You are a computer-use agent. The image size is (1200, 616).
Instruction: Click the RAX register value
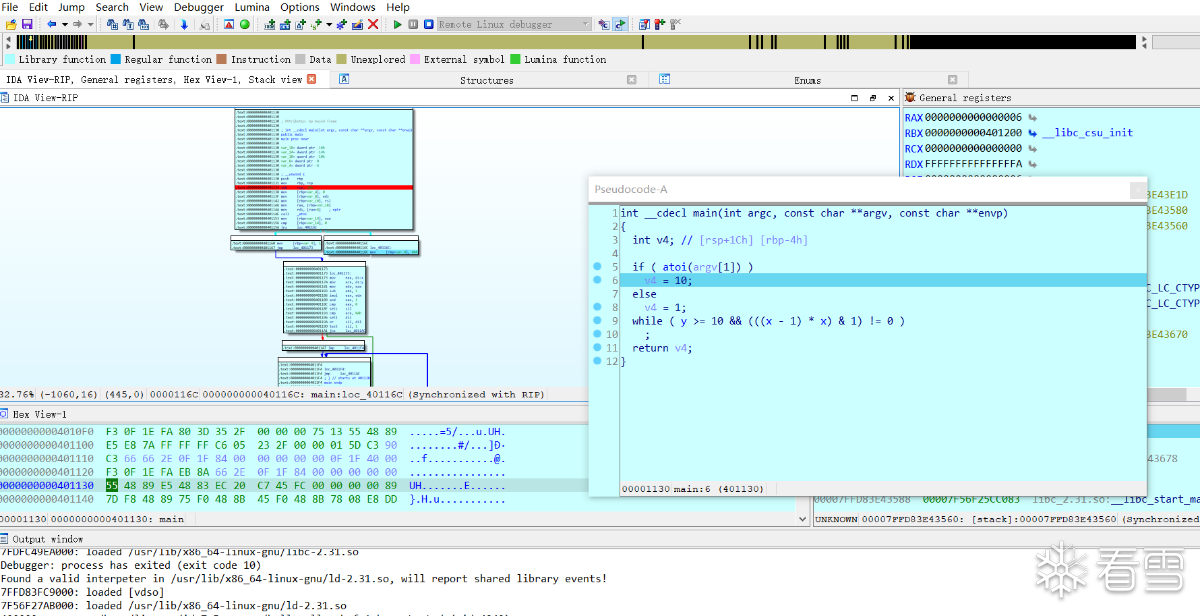pyautogui.click(x=973, y=117)
